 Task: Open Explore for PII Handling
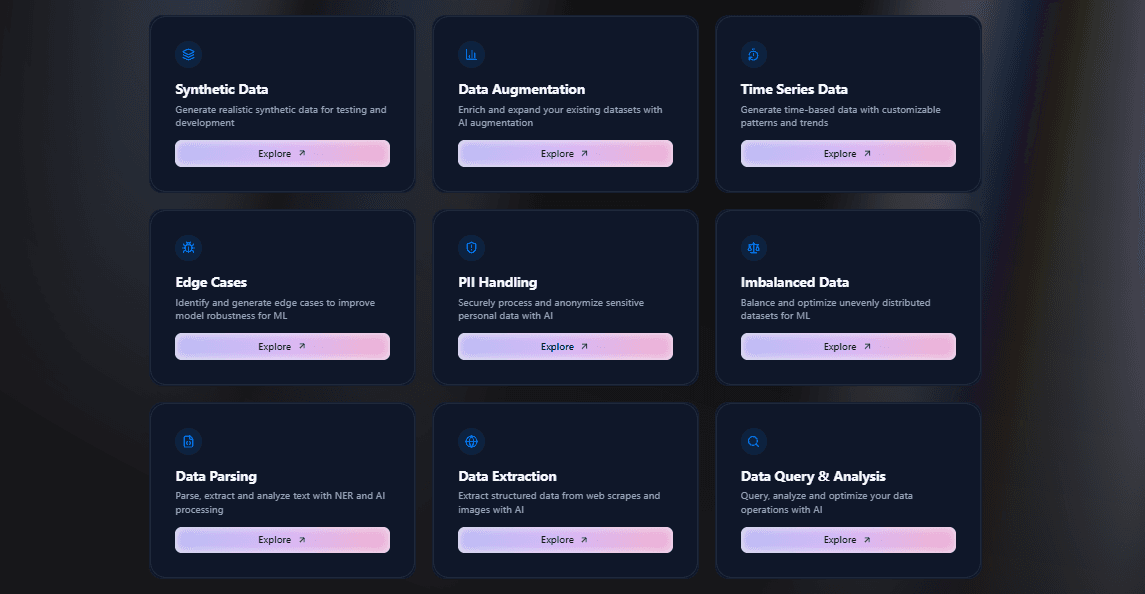click(x=565, y=347)
